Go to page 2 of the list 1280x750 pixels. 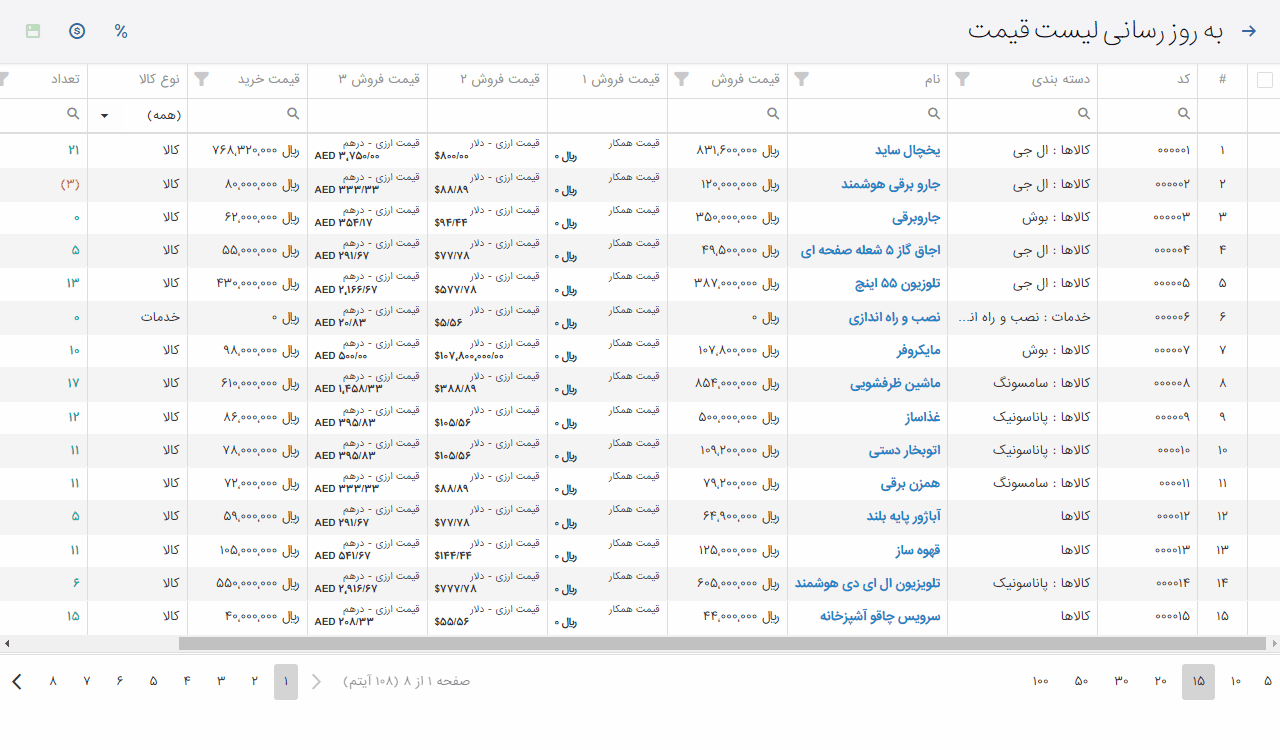[x=254, y=681]
